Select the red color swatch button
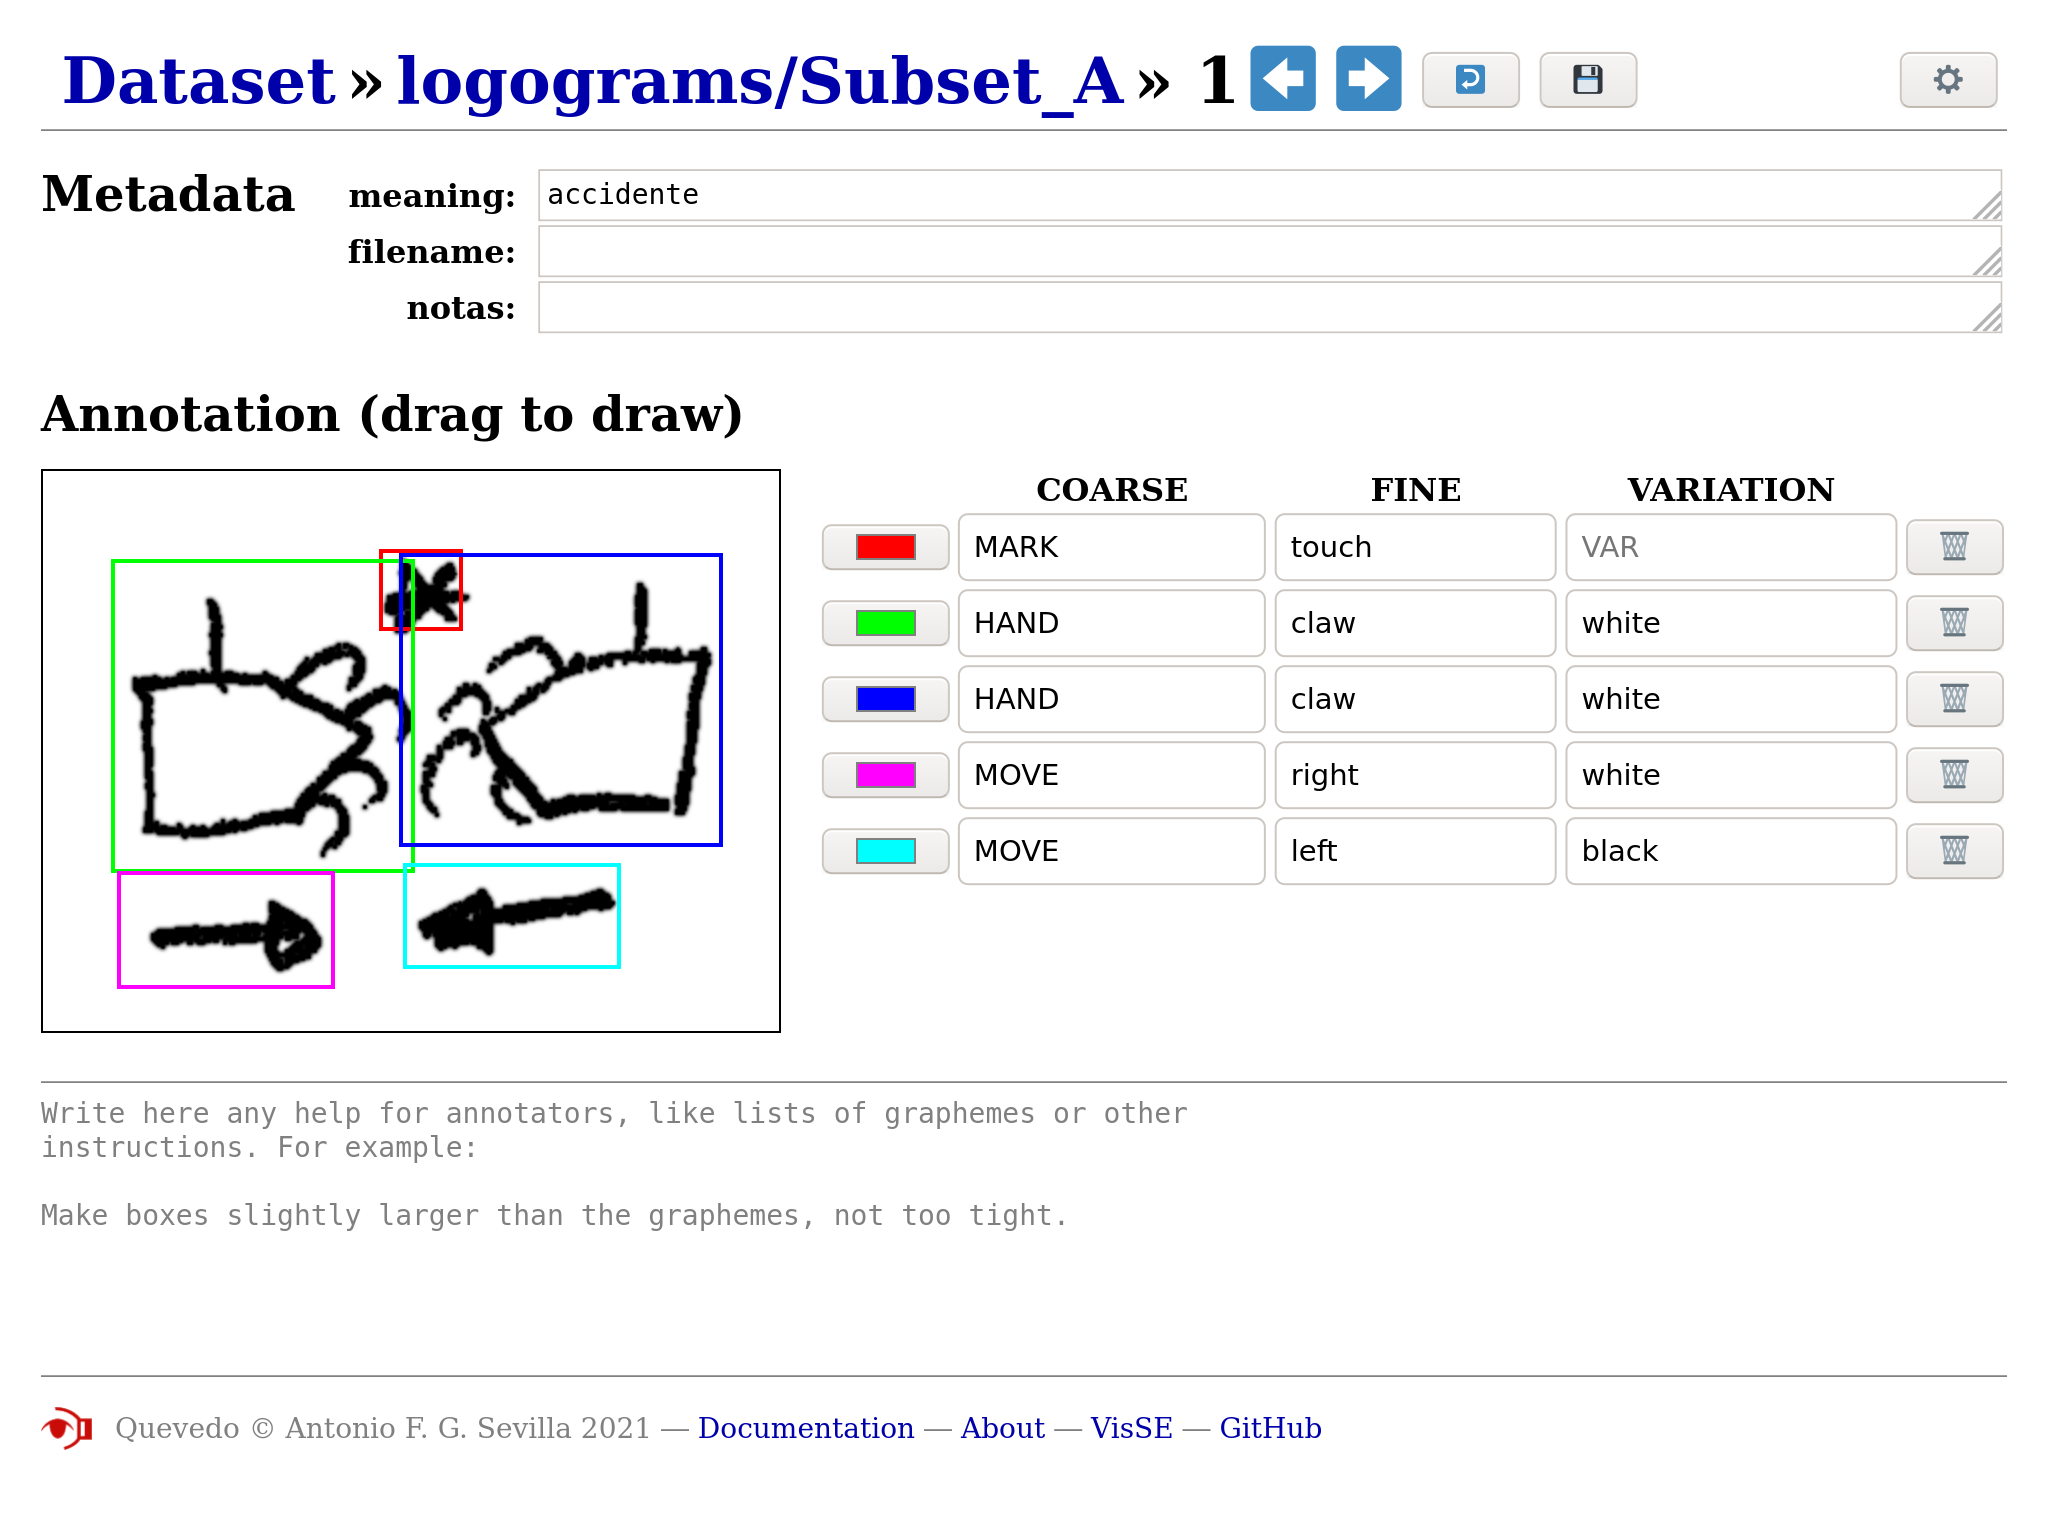This screenshot has height=1536, width=2048. tap(885, 547)
